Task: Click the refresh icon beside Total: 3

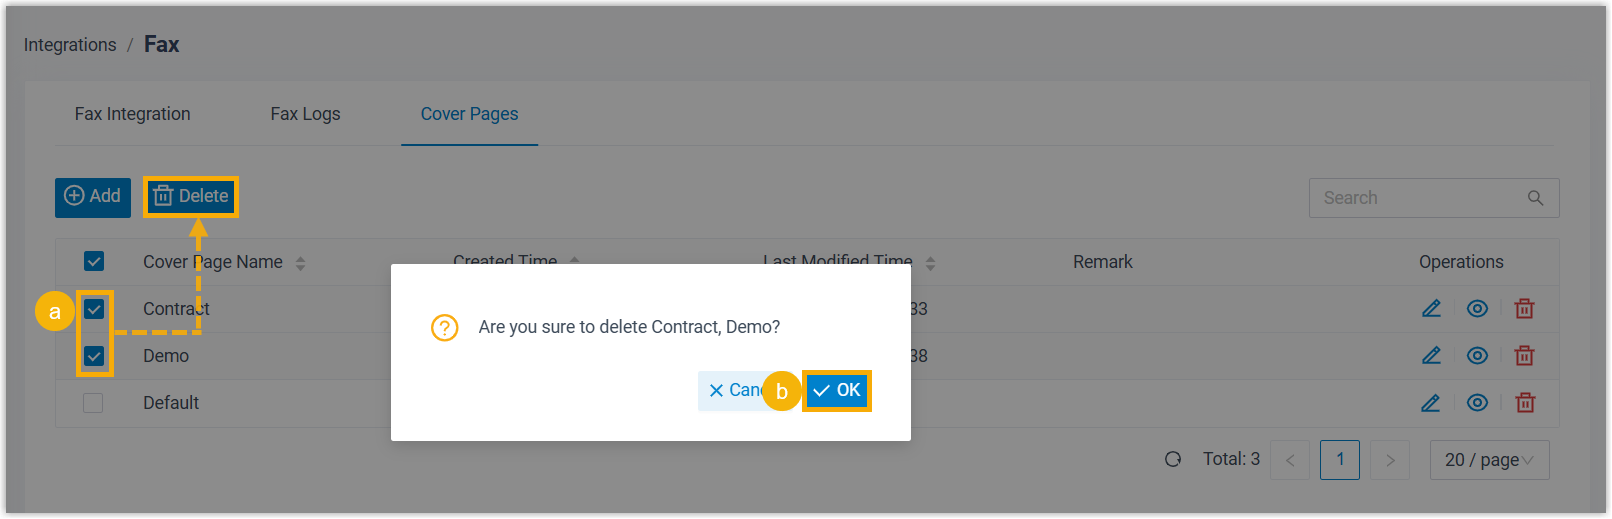Action: (1173, 459)
